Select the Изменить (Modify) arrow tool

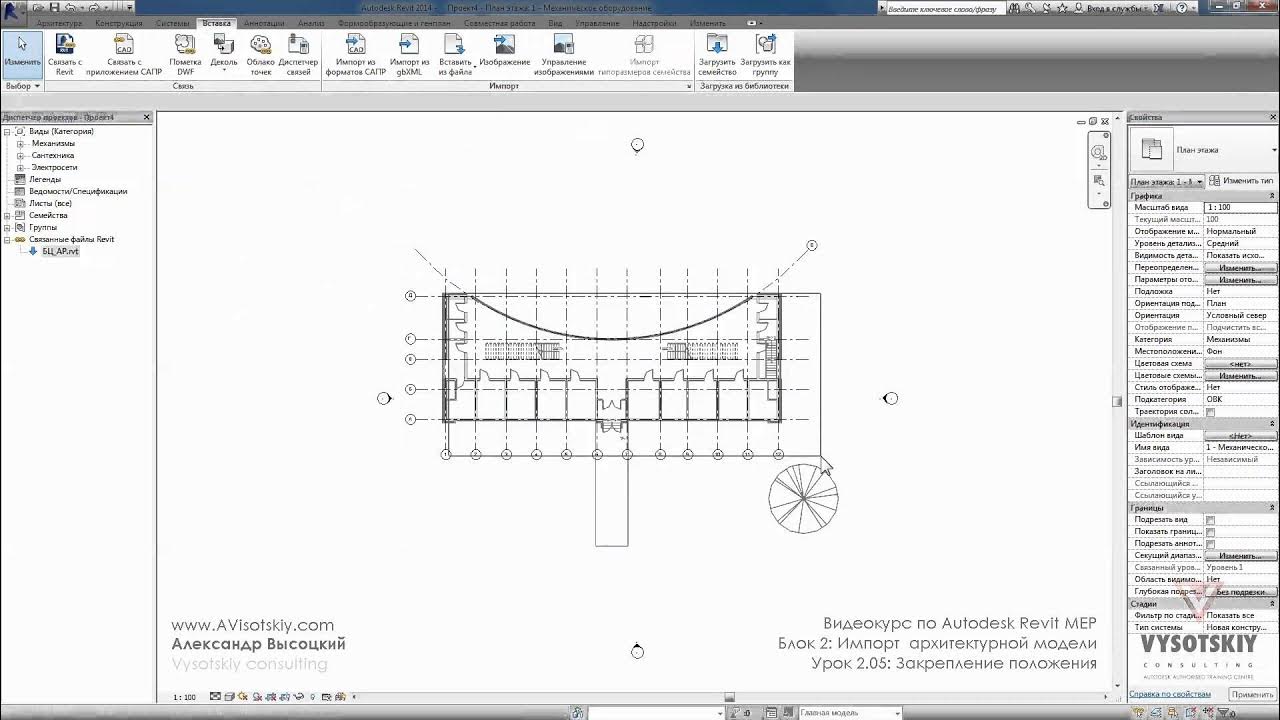point(22,54)
